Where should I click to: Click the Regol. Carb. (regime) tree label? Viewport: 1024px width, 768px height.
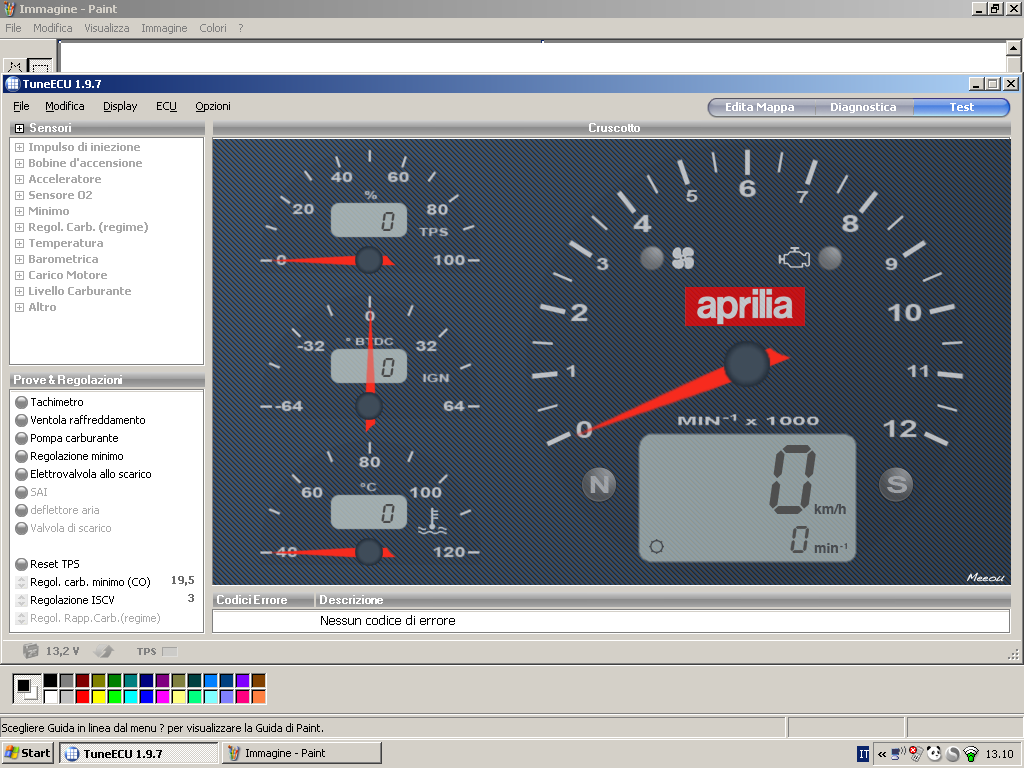[x=88, y=227]
